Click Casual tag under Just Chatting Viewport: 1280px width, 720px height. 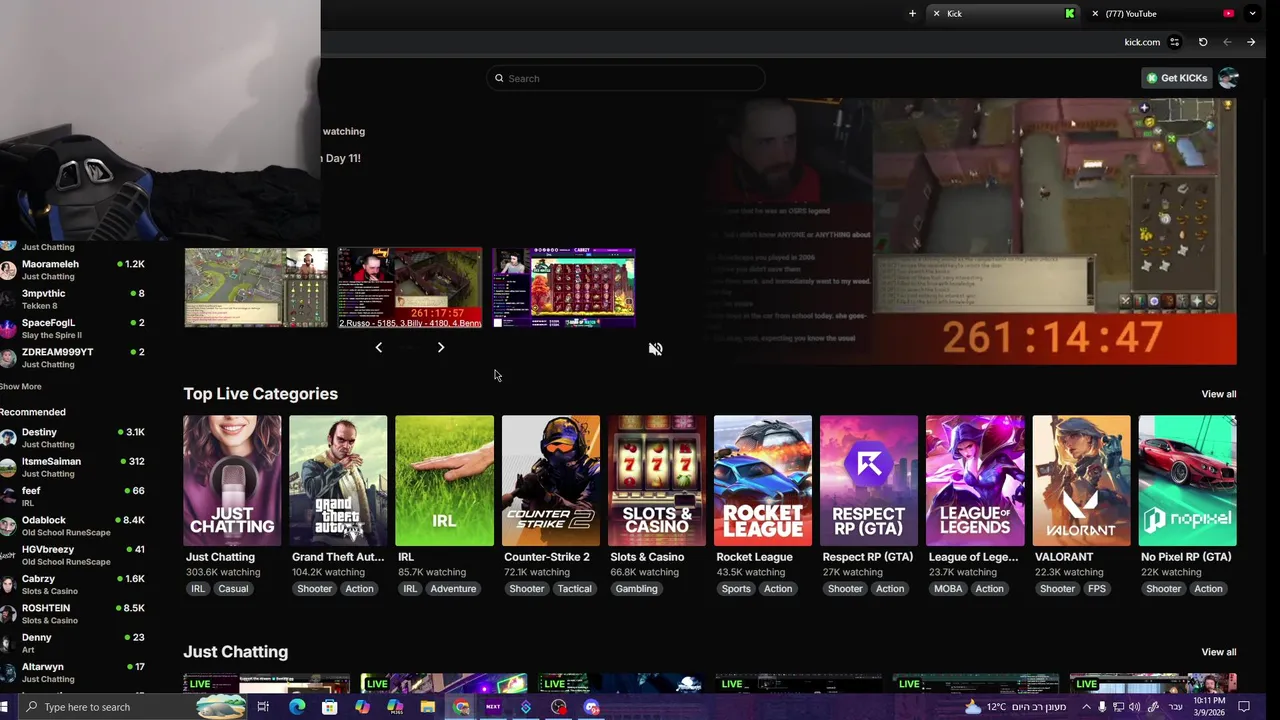click(233, 589)
